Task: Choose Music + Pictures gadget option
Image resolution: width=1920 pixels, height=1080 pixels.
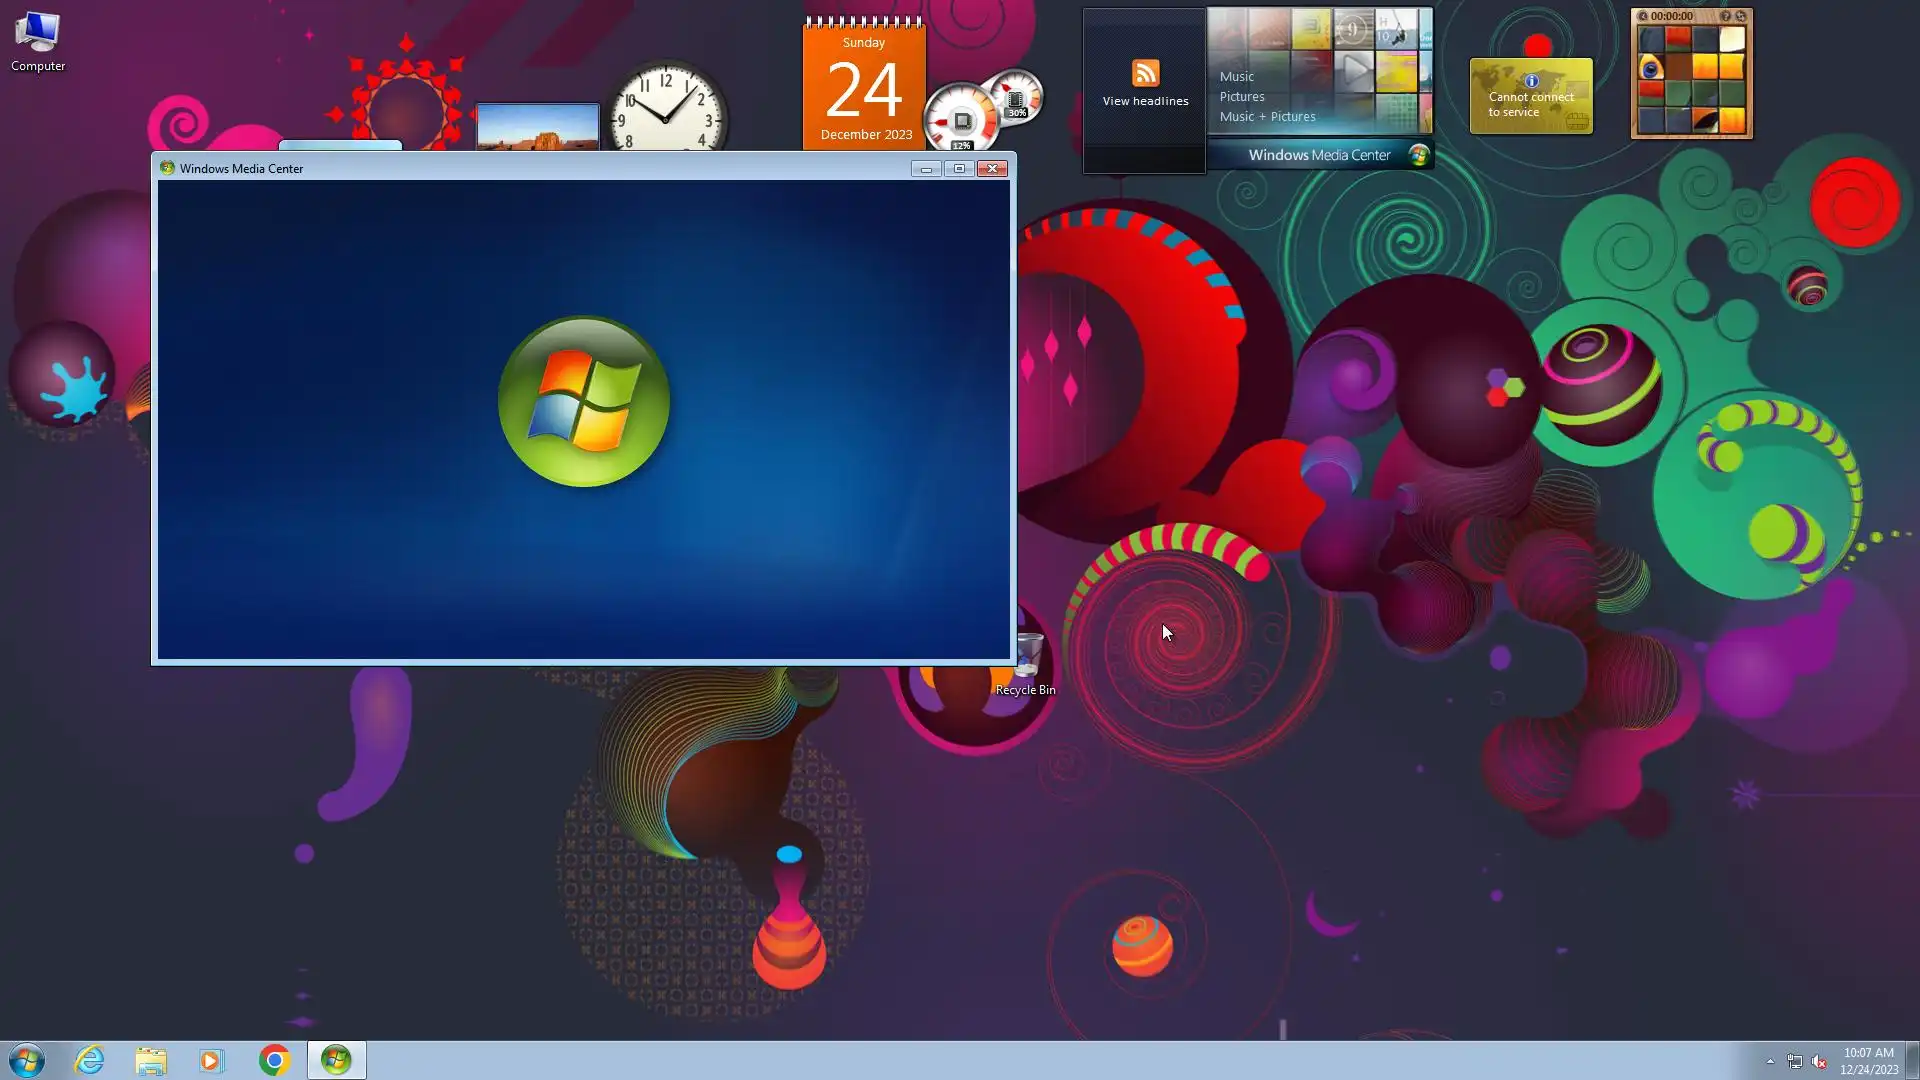Action: coord(1267,117)
